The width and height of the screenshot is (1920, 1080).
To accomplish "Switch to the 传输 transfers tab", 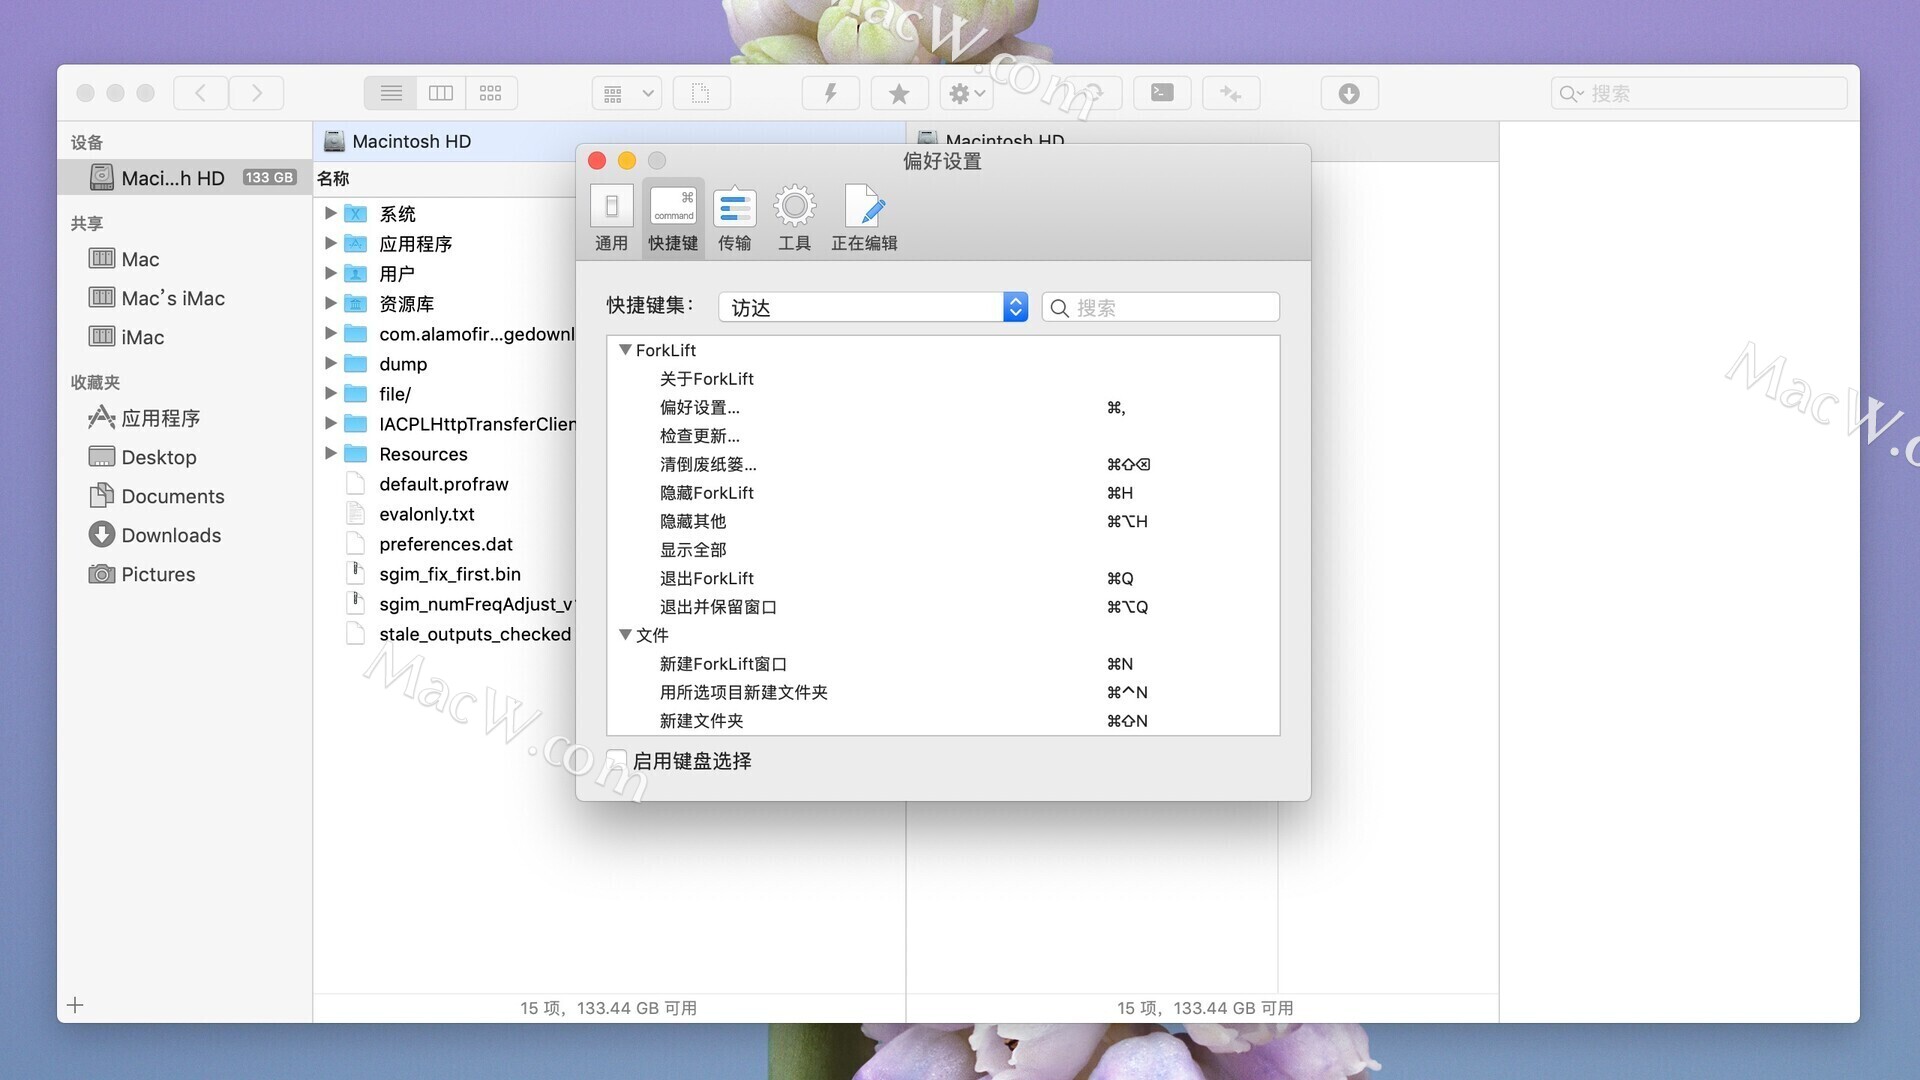I will 734,218.
